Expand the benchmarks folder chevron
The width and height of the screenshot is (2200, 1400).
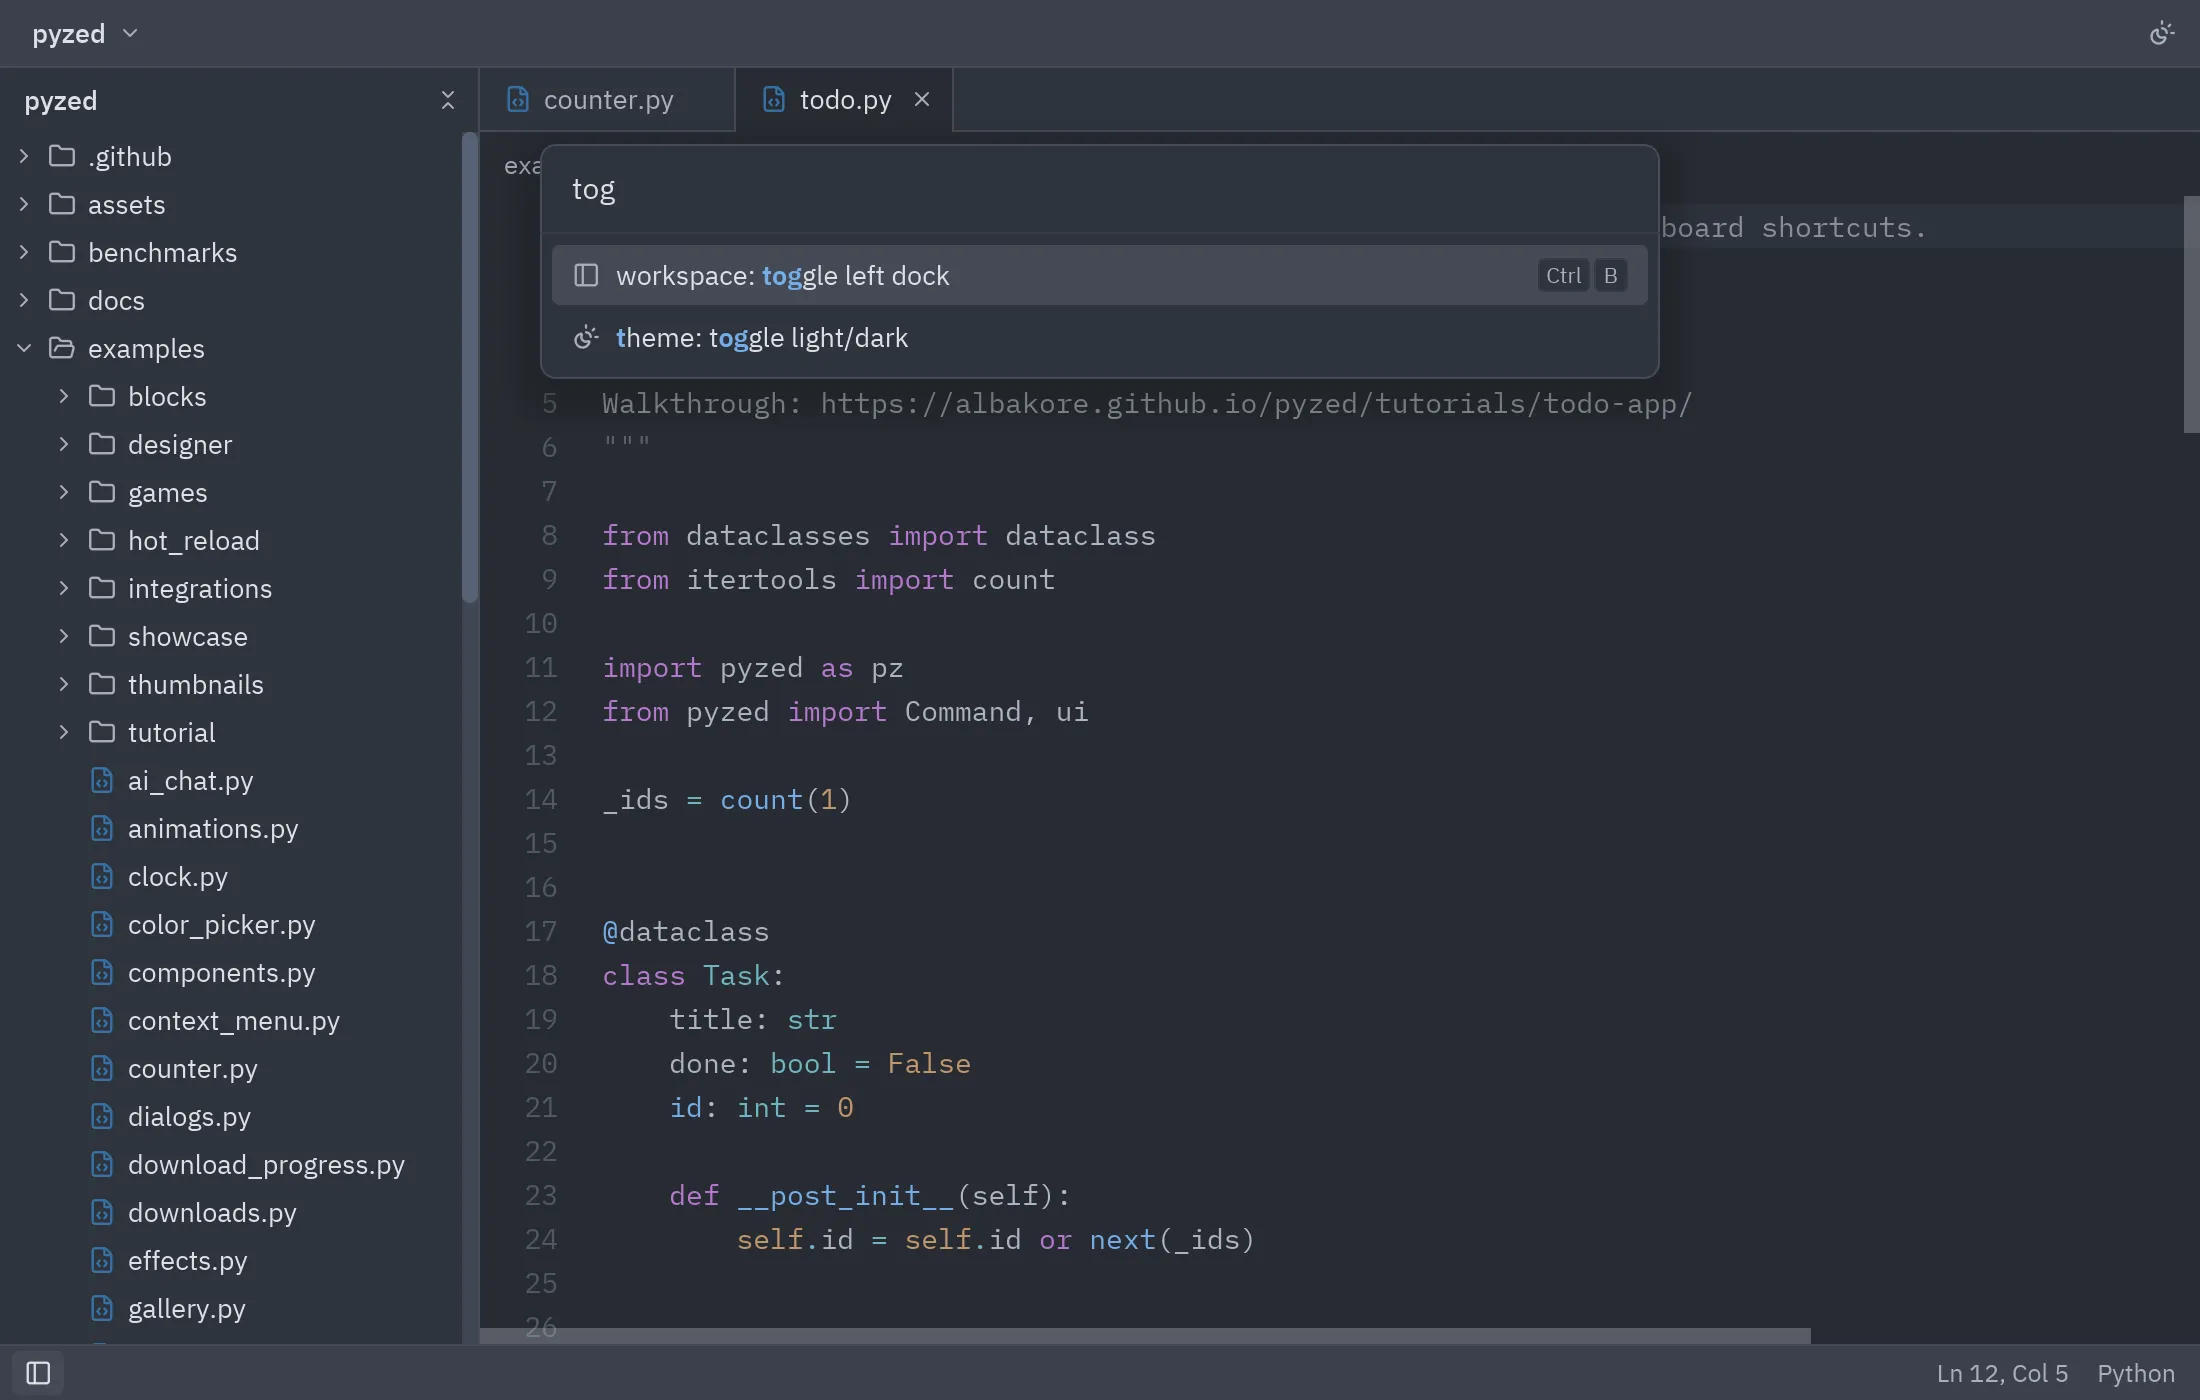[x=24, y=252]
